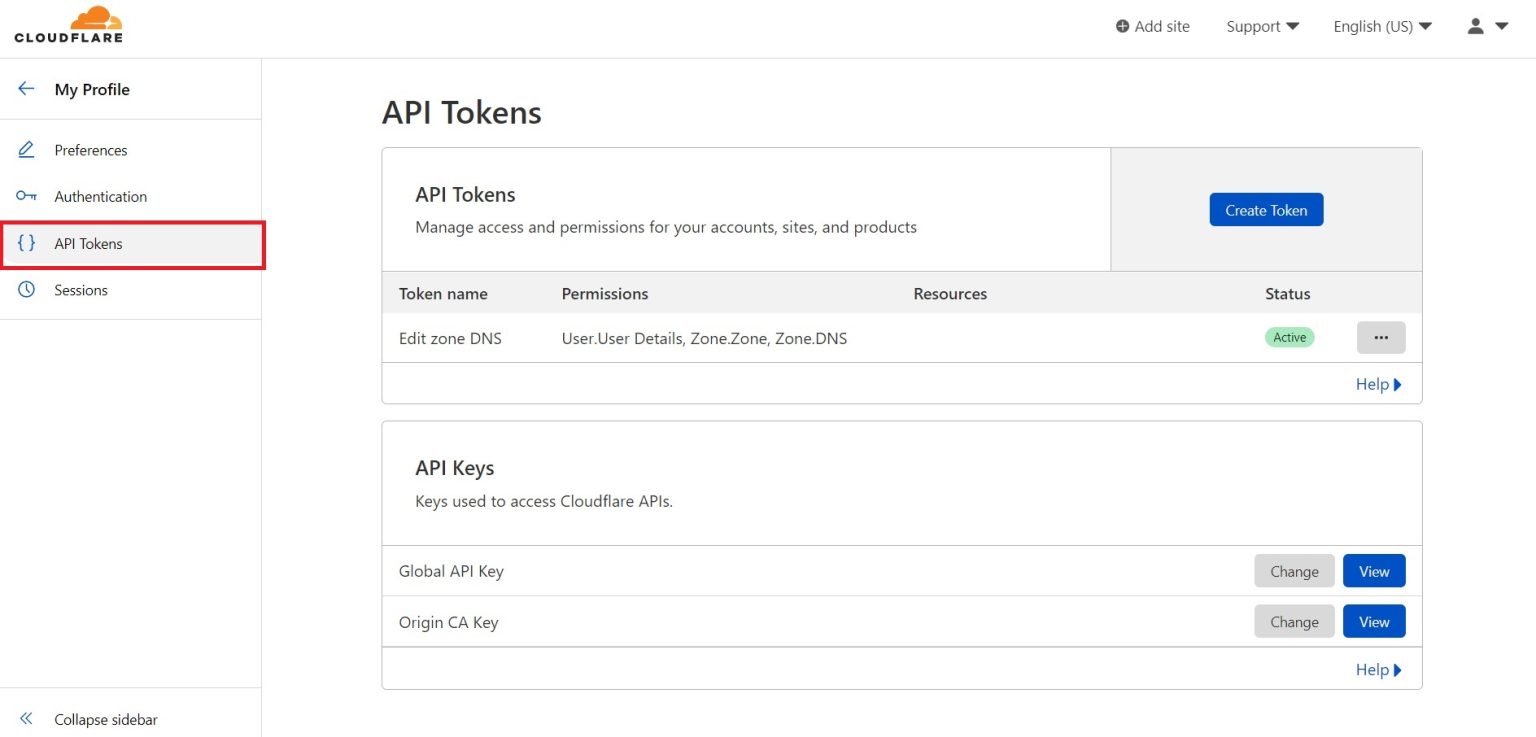Open the Support dropdown
Viewport: 1536px width, 737px height.
1262,26
